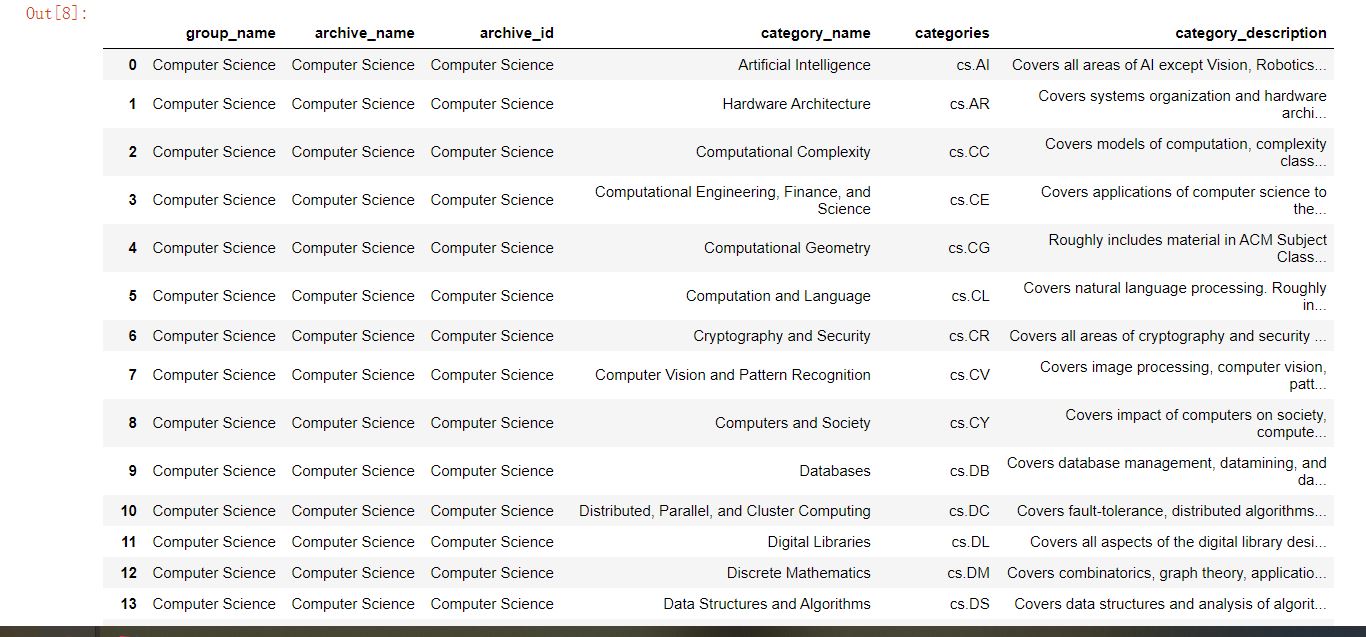Select the Digital Libraries cell
Screen dimensions: 1366x637
tap(819, 542)
